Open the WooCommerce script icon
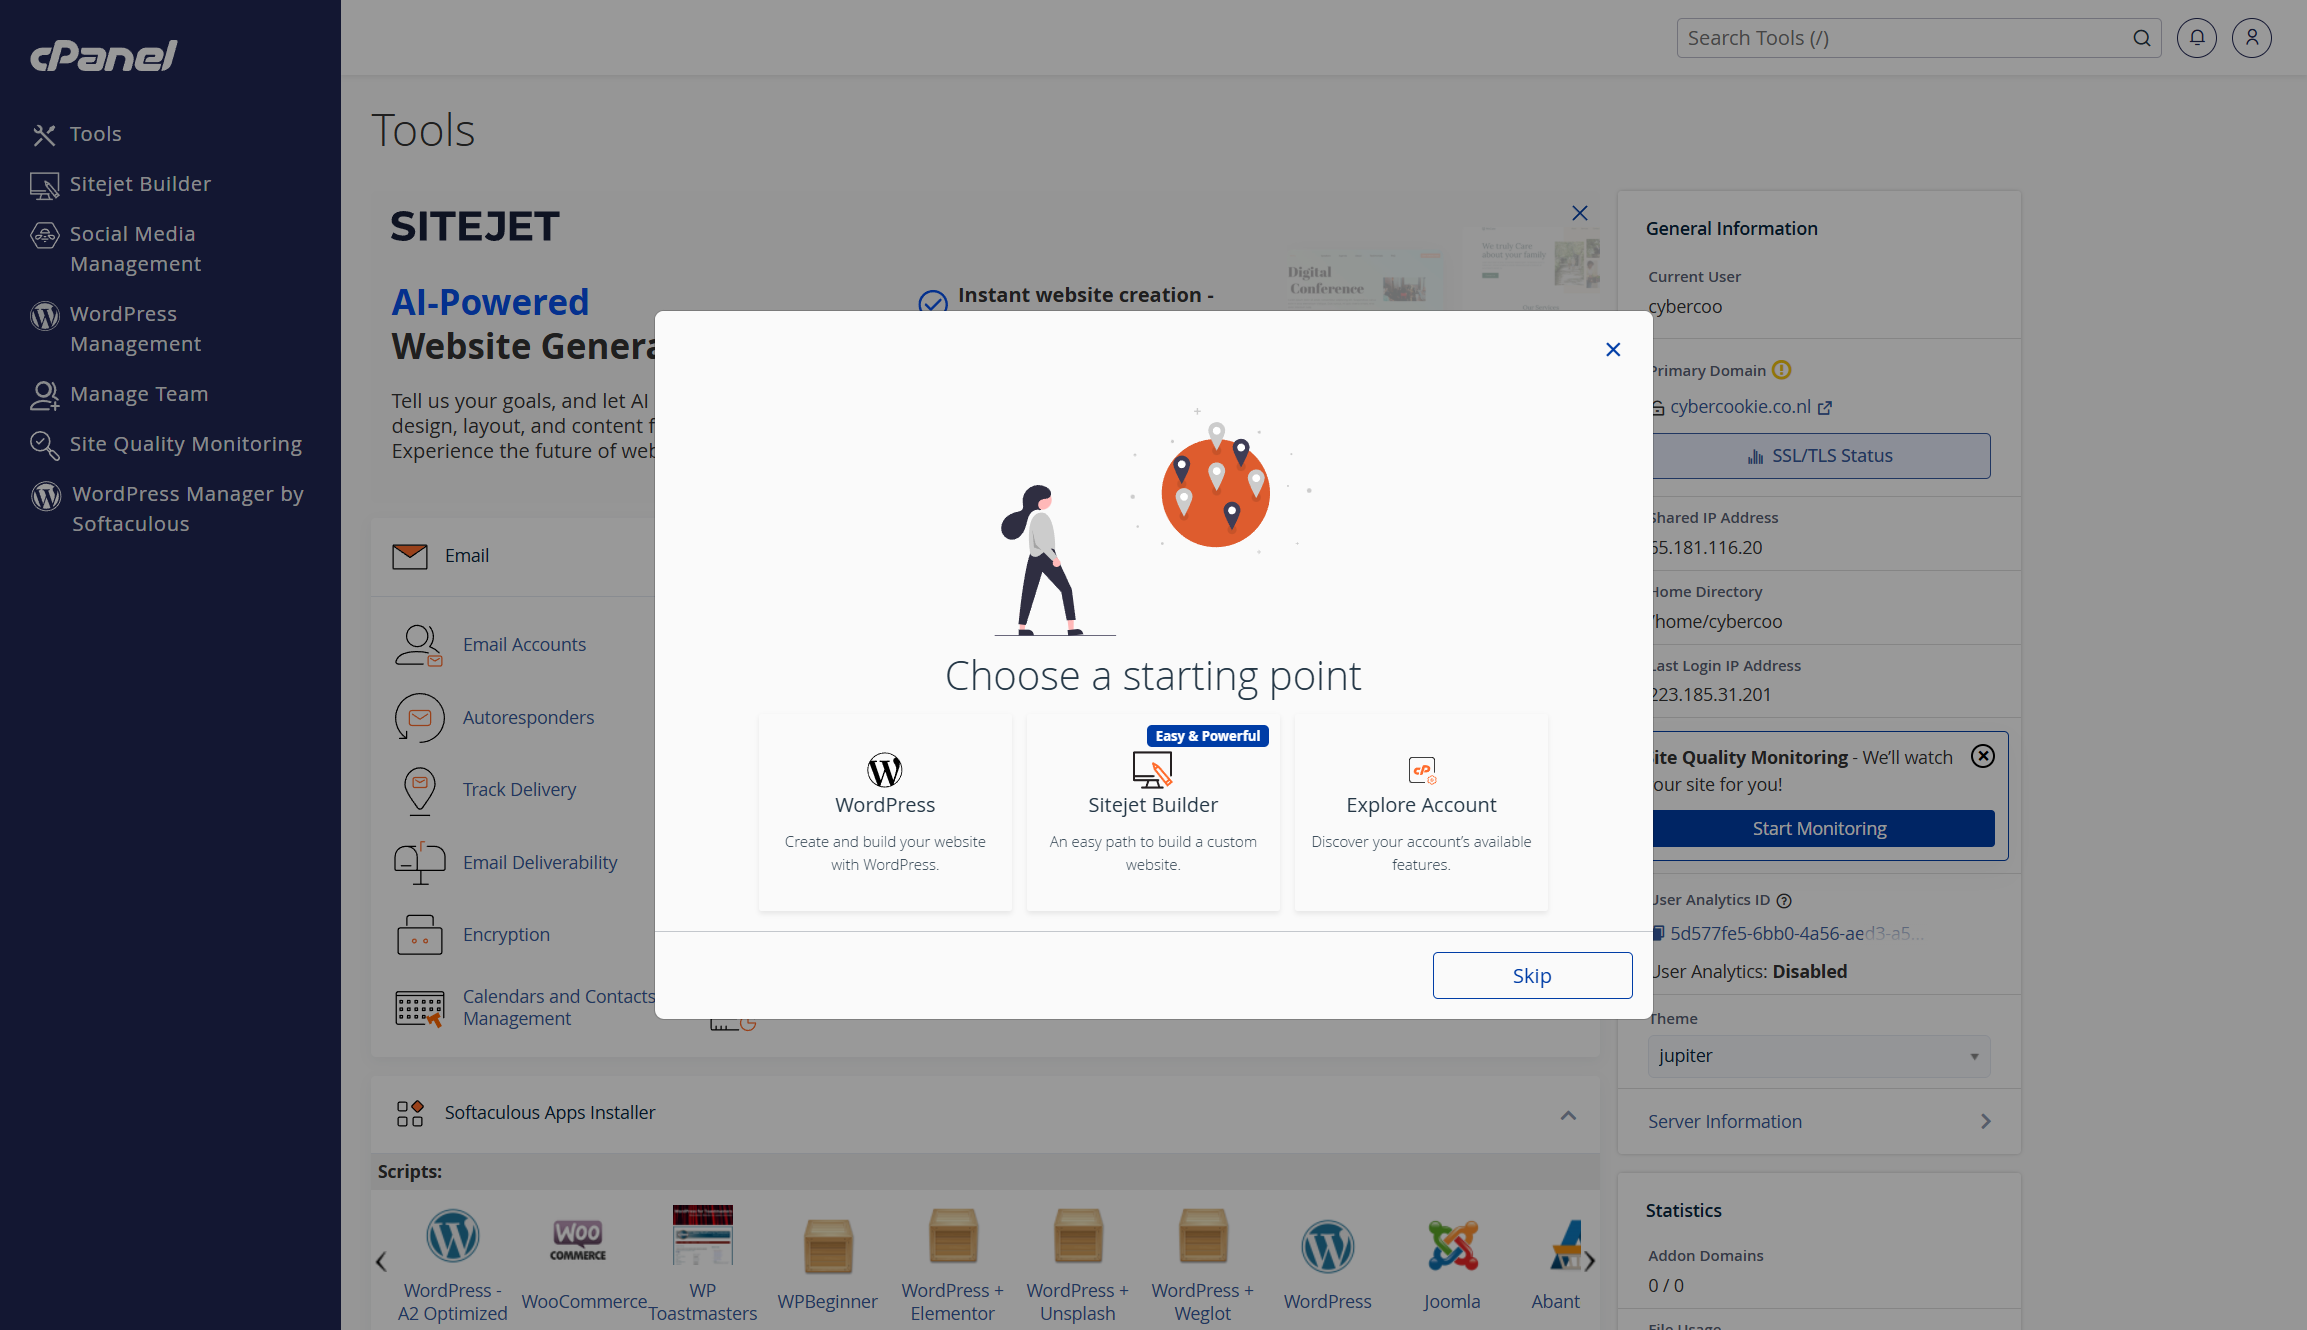The width and height of the screenshot is (2307, 1330). 578,1240
